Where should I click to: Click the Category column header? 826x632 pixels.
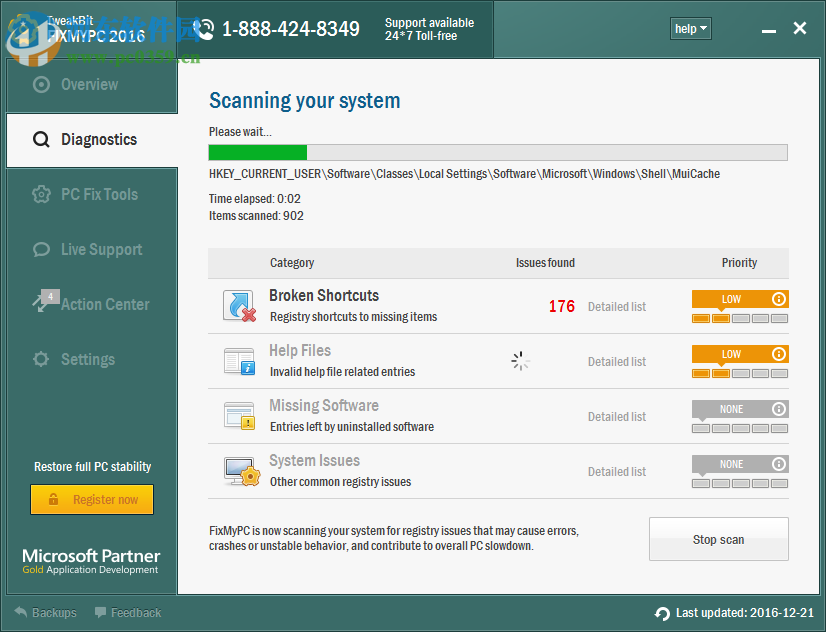(x=292, y=263)
